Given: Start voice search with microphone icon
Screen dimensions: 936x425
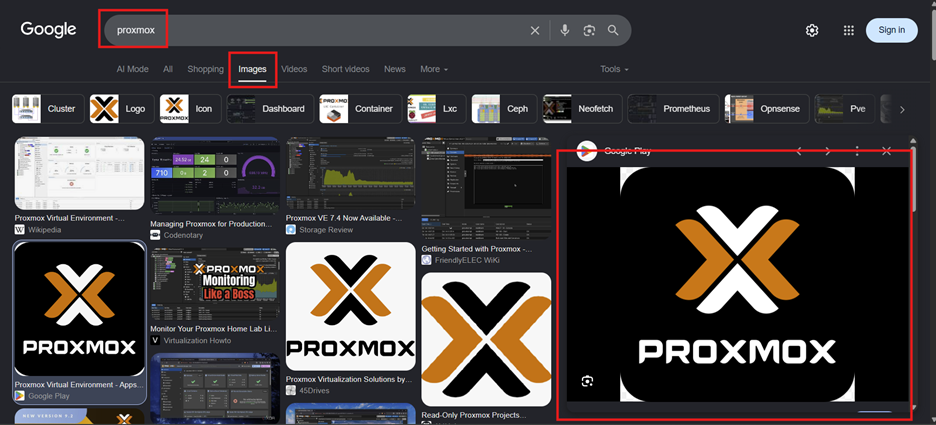Looking at the screenshot, I should click(x=565, y=30).
